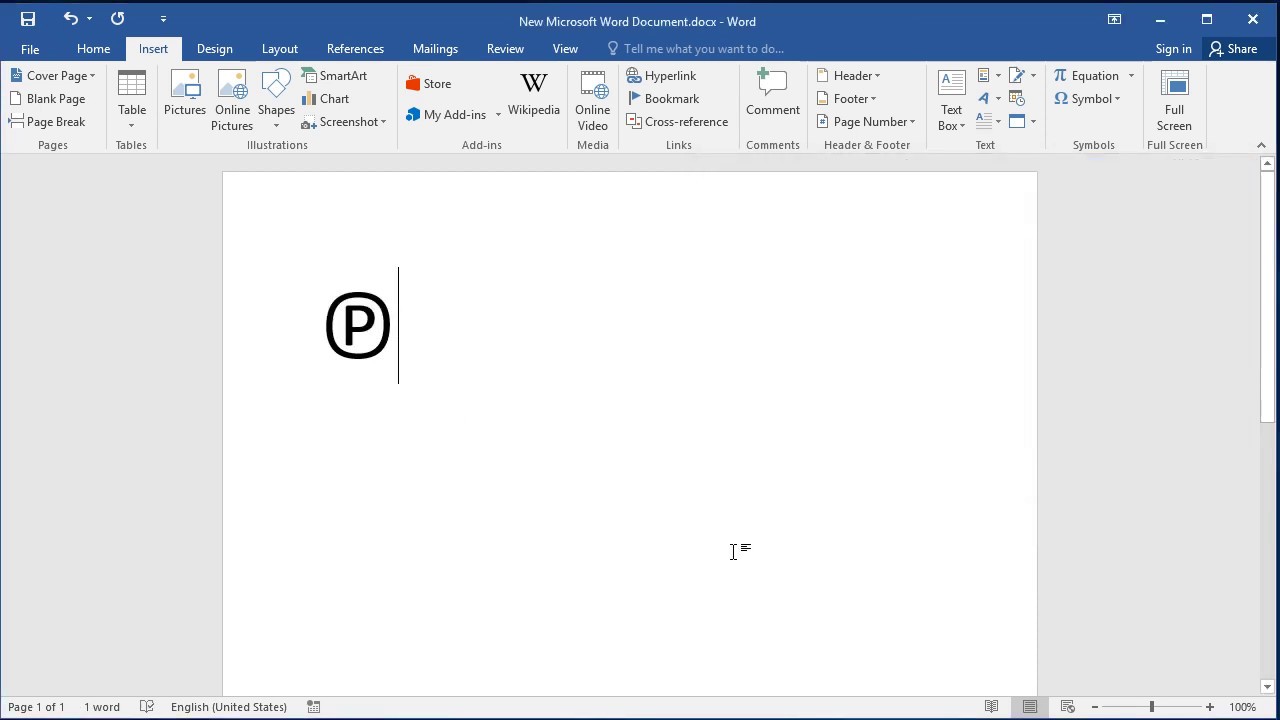Open Ribbon Display Options

pos(1114,19)
